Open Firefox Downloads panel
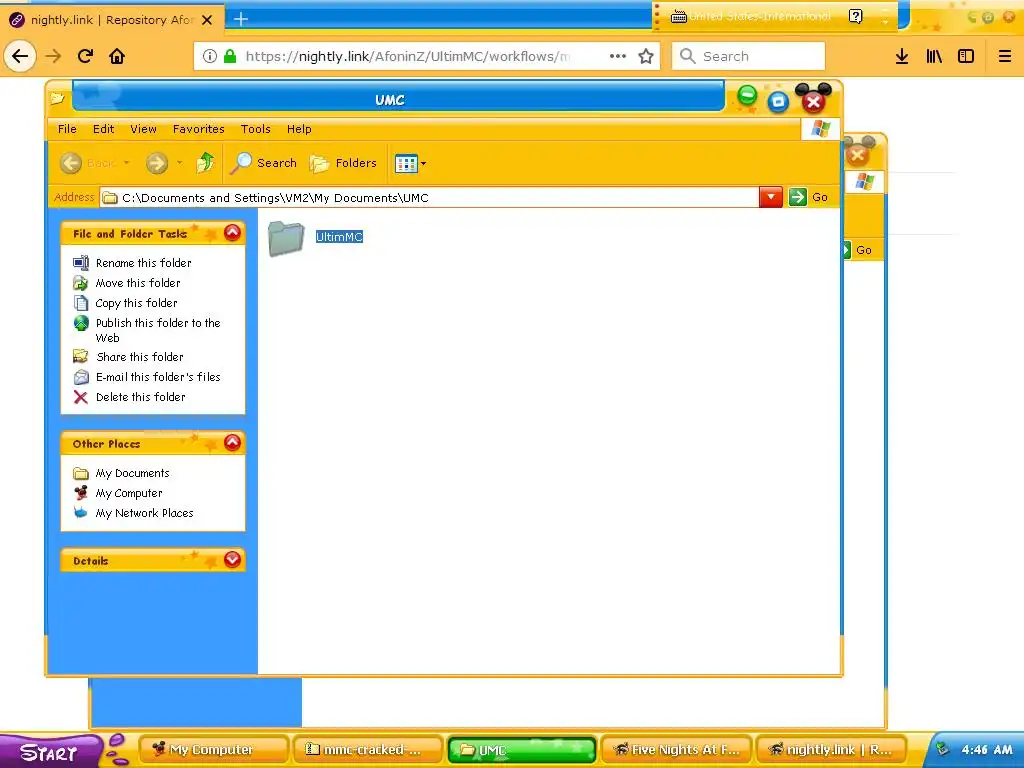 pos(902,56)
